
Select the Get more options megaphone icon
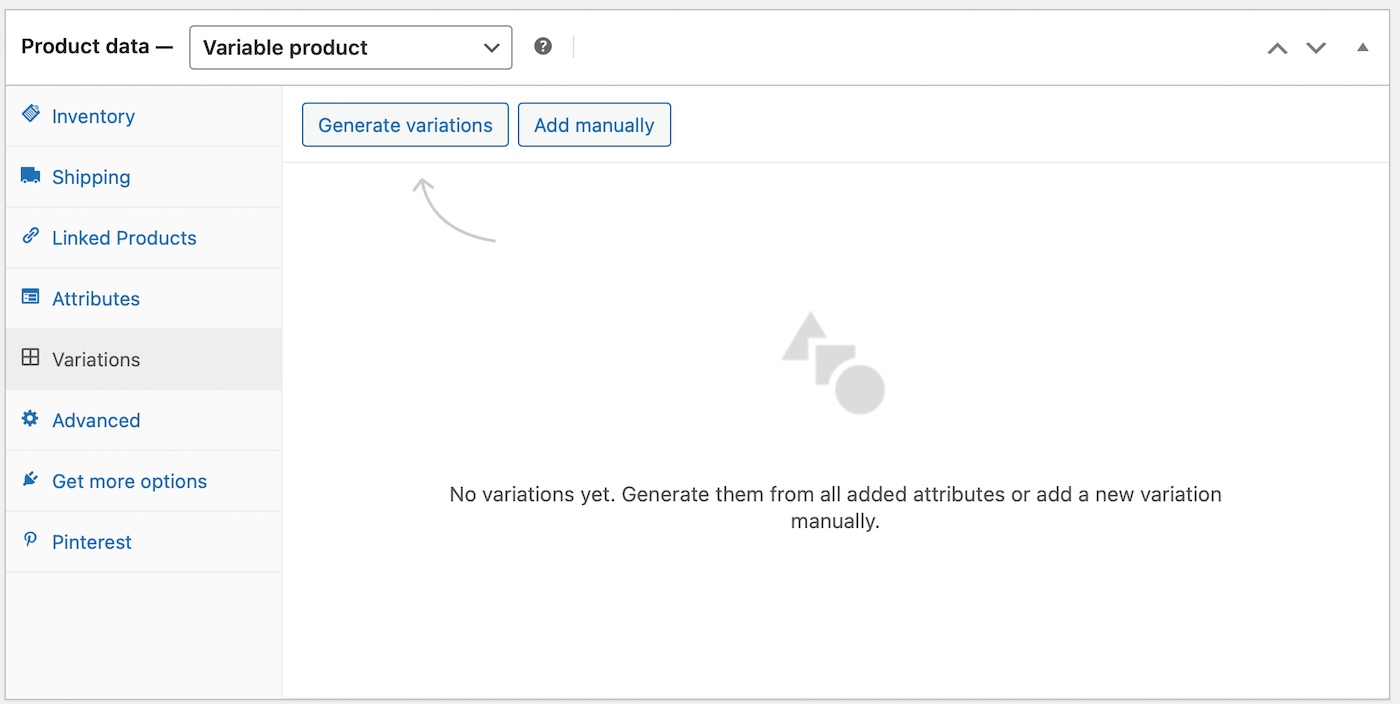click(30, 480)
